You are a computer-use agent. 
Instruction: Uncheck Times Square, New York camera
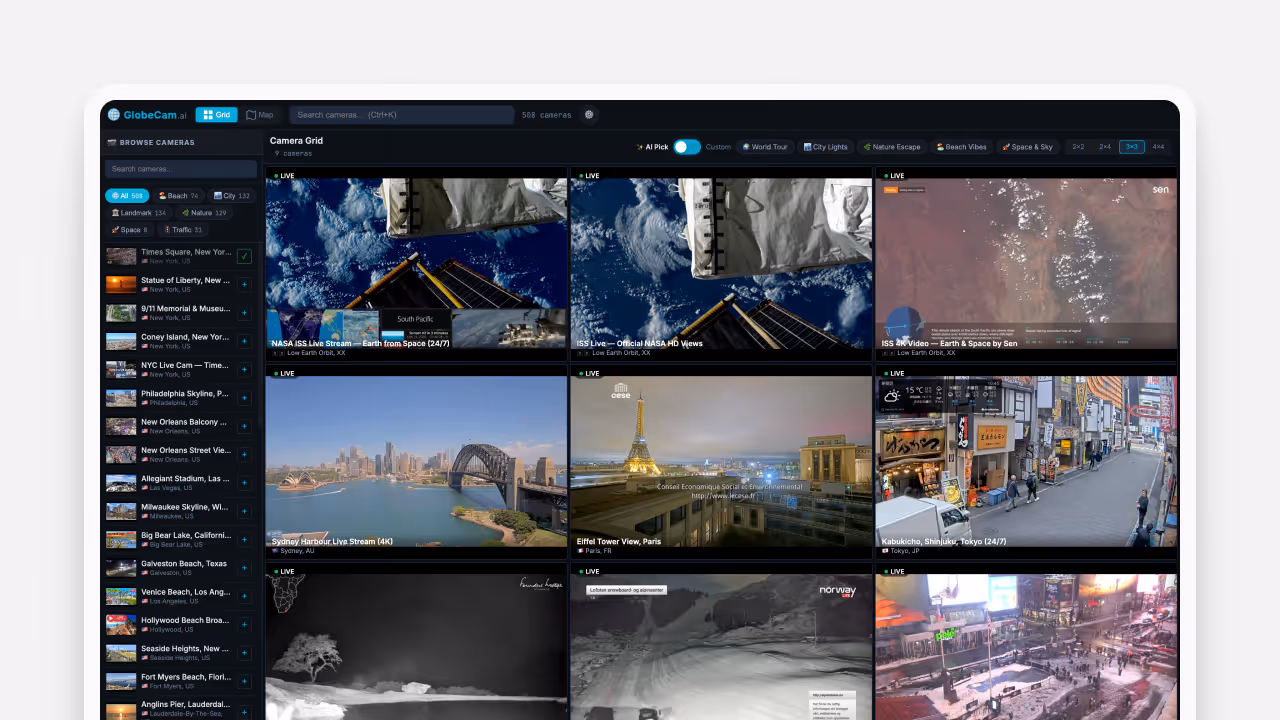(x=245, y=256)
